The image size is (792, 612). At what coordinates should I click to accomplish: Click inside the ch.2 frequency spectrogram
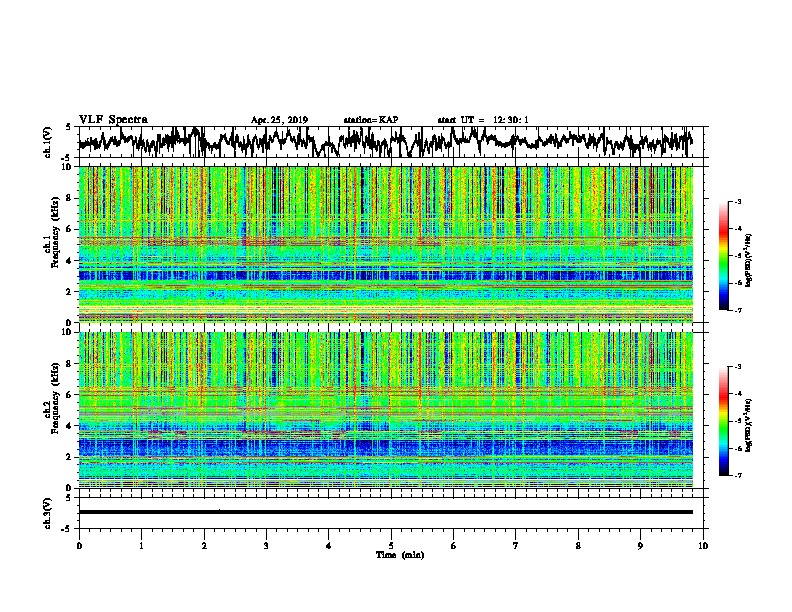click(x=385, y=410)
